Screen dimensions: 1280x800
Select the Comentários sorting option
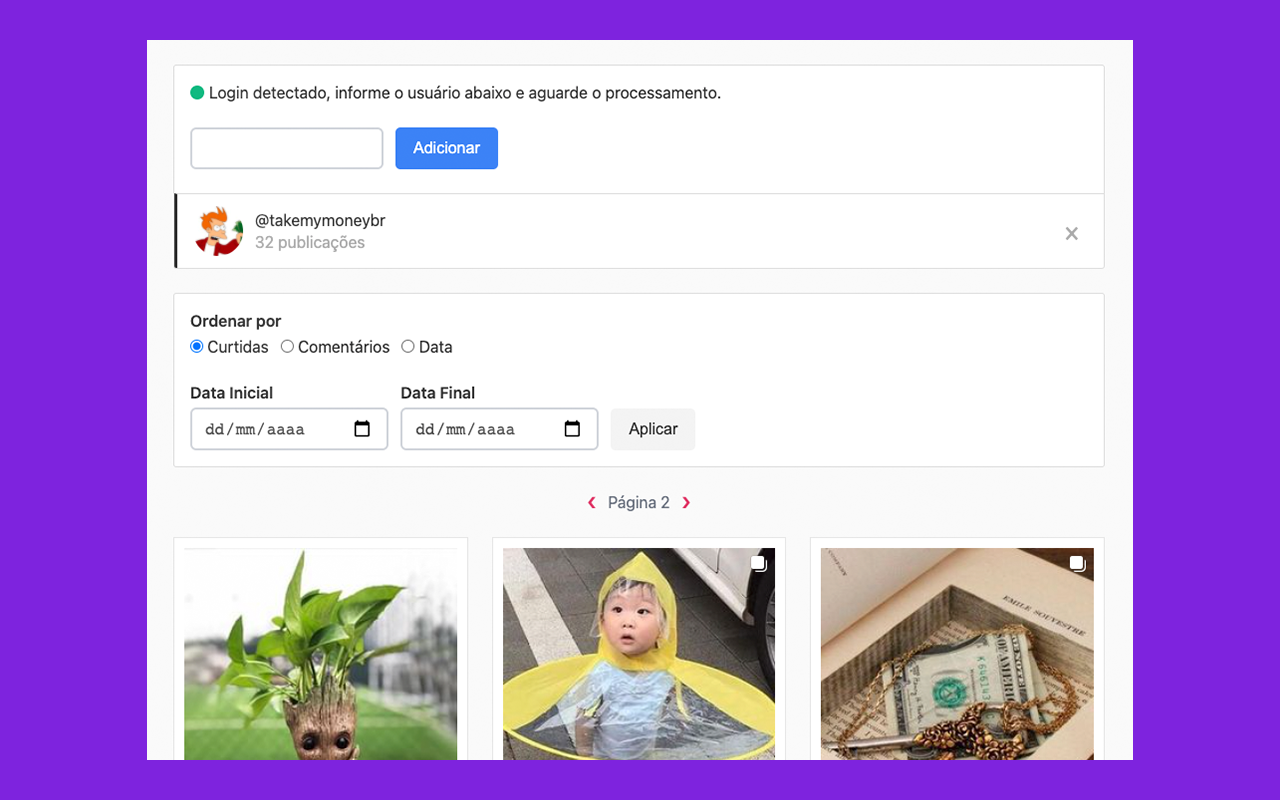tap(287, 346)
